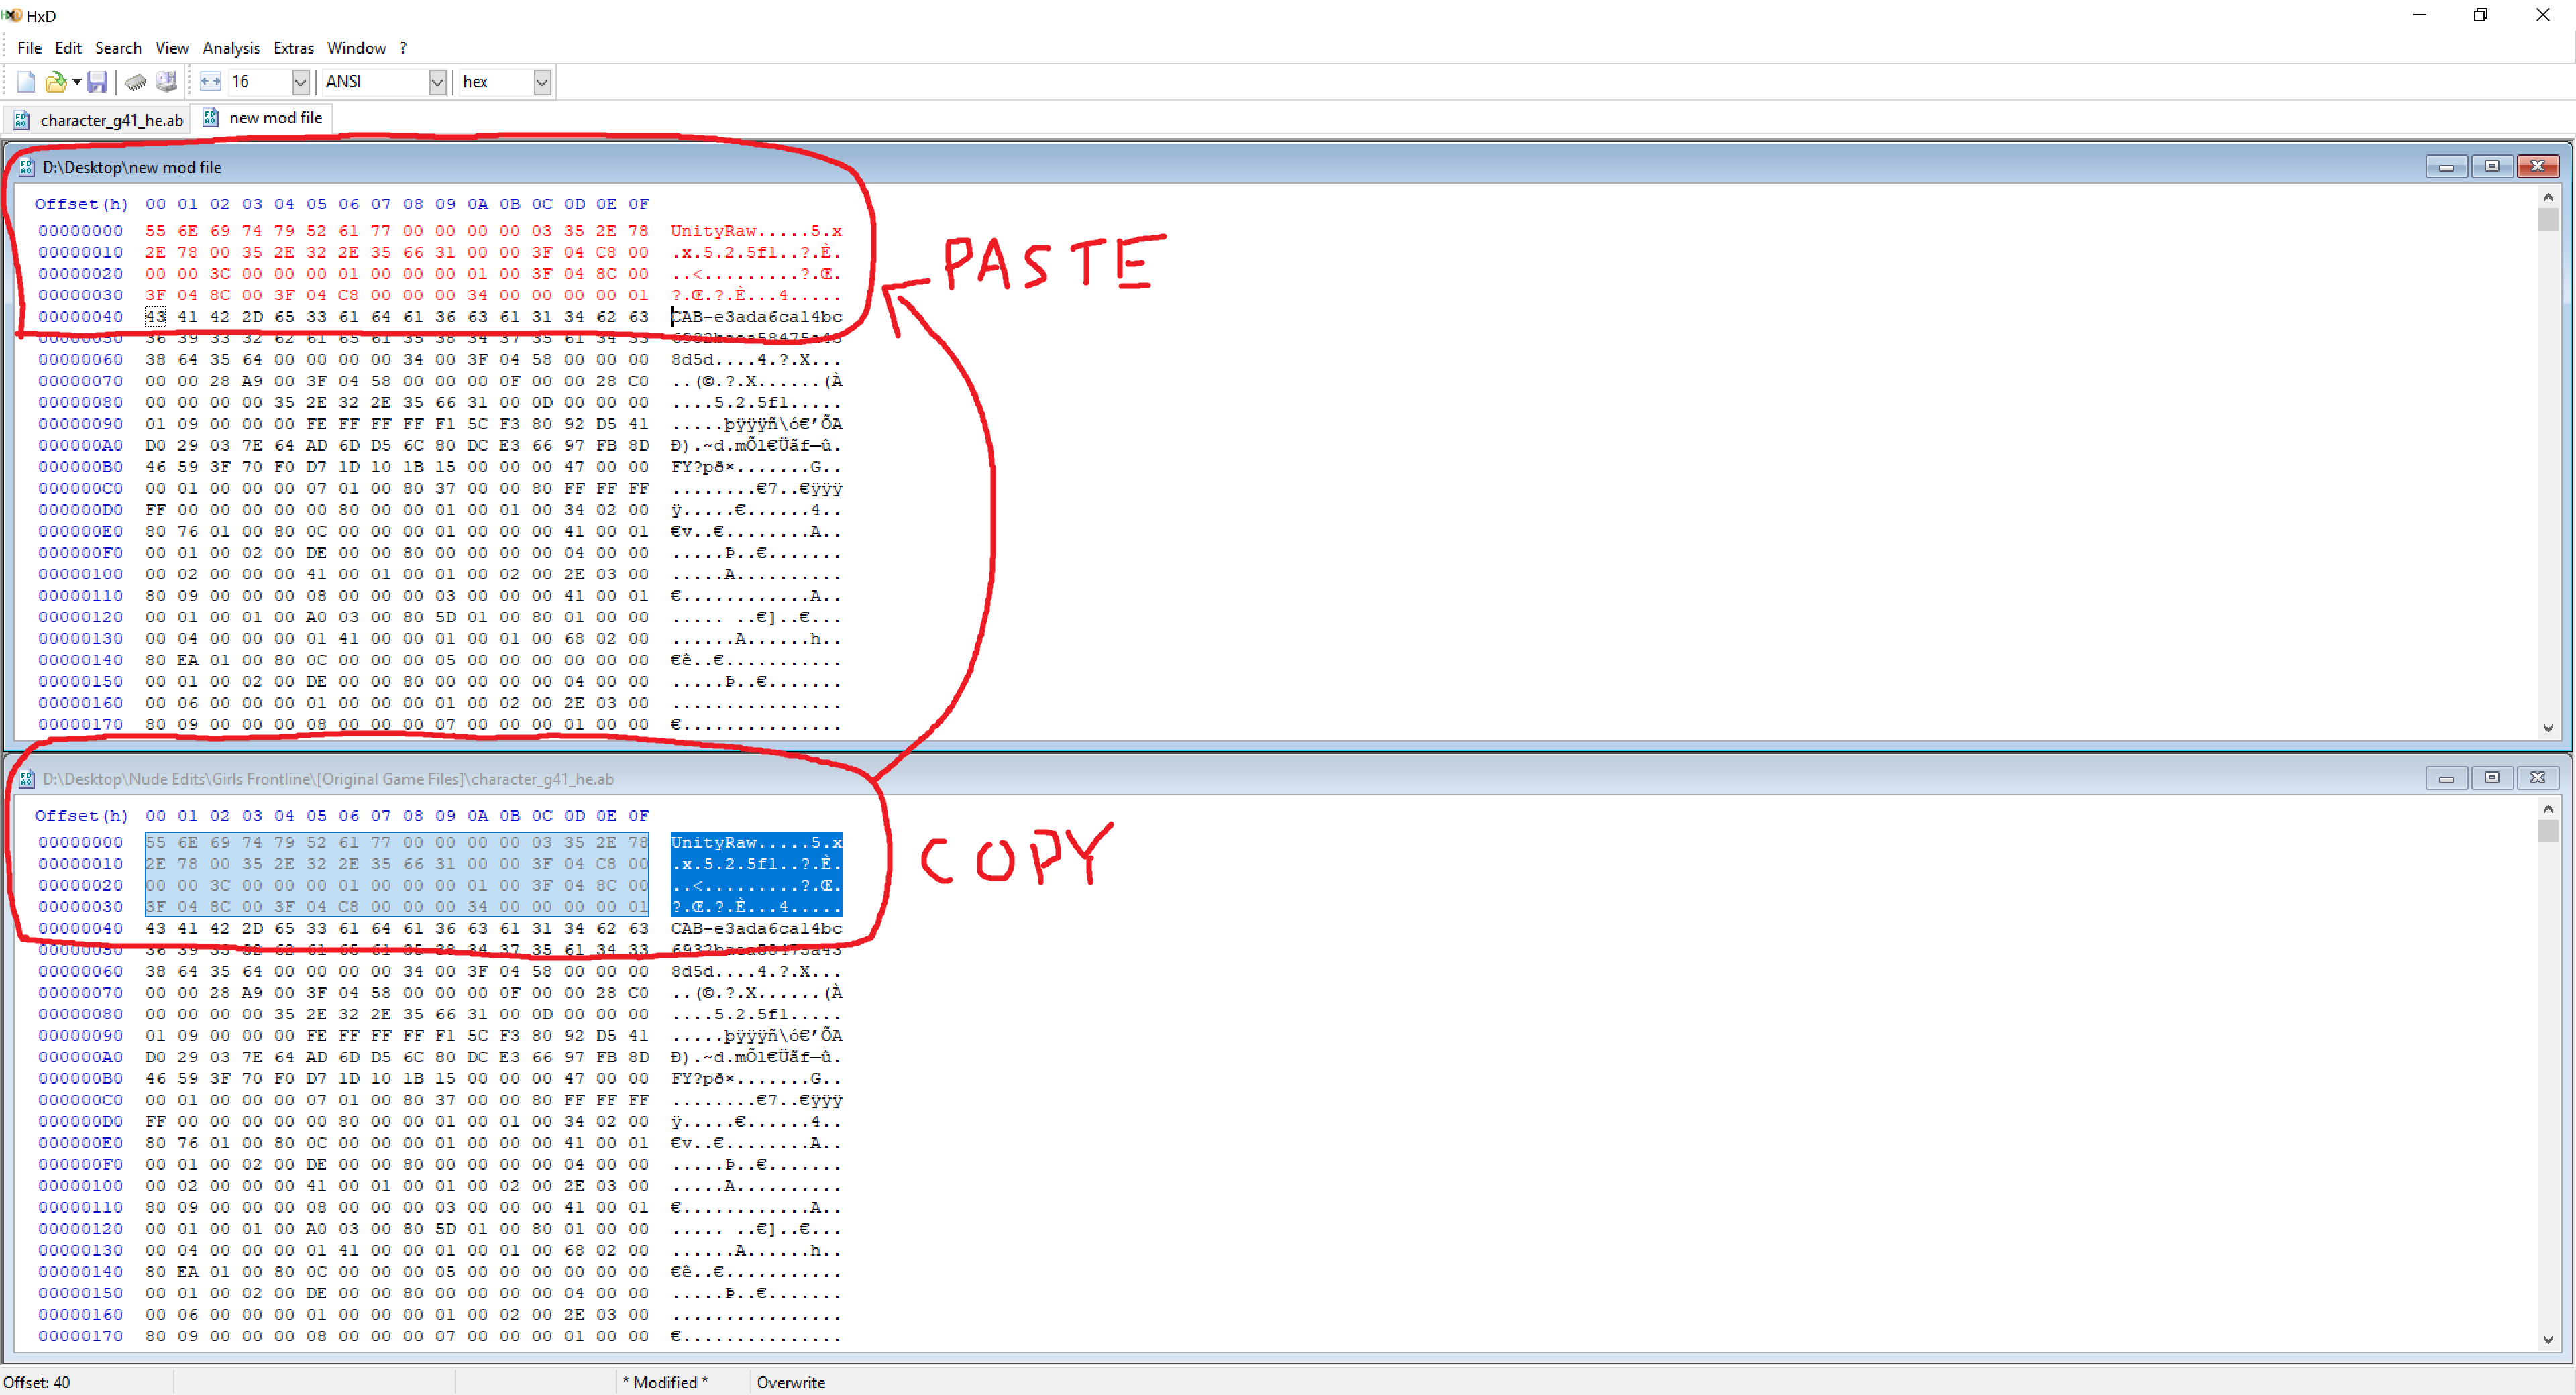Open the ANSI charset dropdown
Viewport: 2576px width, 1395px height.
click(437, 82)
